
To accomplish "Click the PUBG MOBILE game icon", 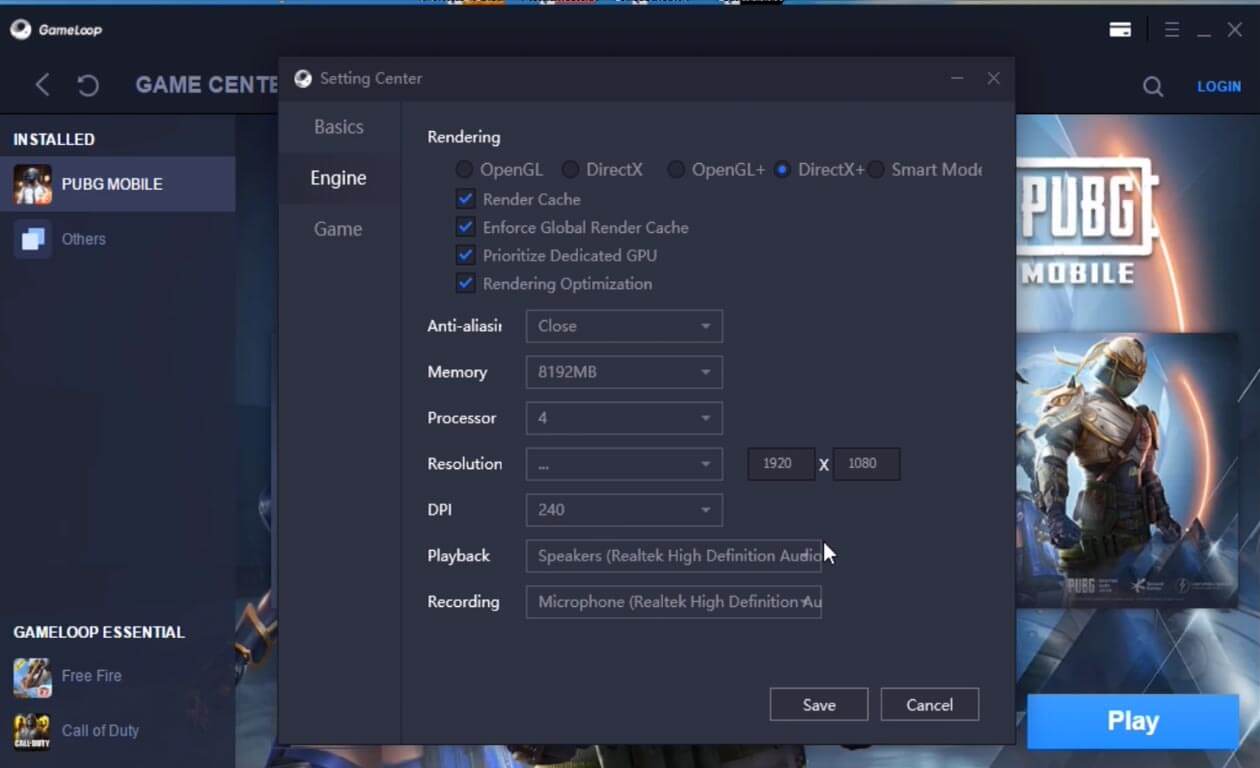I will 32,184.
